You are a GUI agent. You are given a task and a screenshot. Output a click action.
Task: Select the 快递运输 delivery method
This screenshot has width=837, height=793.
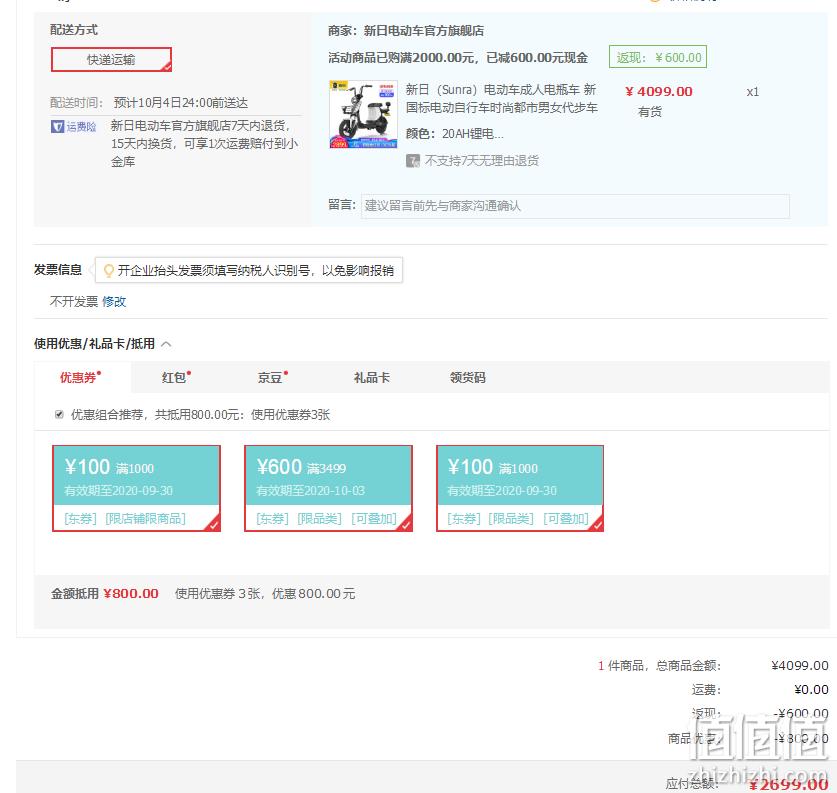111,59
